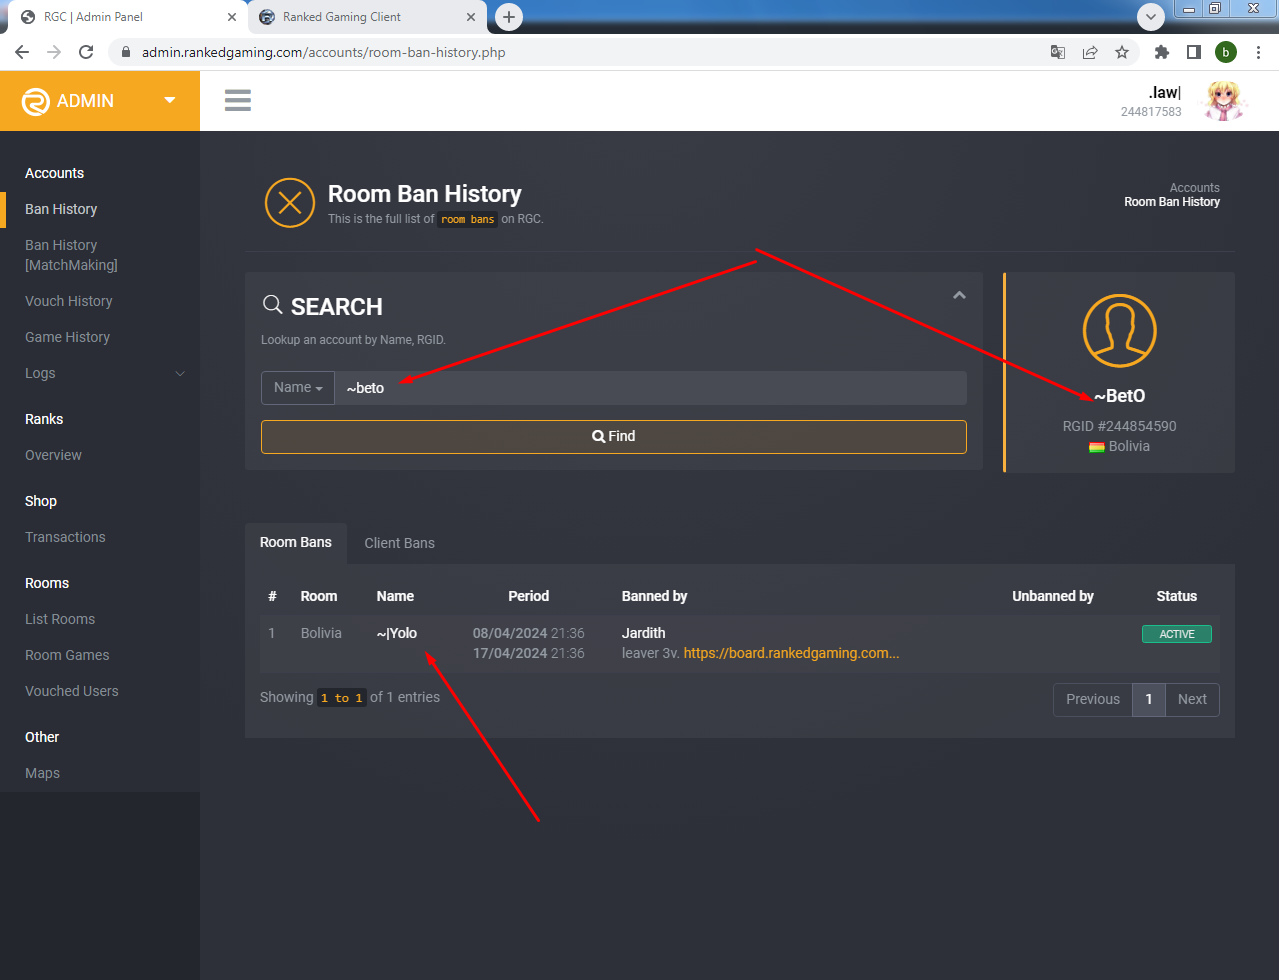Click the ~BetO profile avatar icon
This screenshot has width=1279, height=980.
[1120, 331]
